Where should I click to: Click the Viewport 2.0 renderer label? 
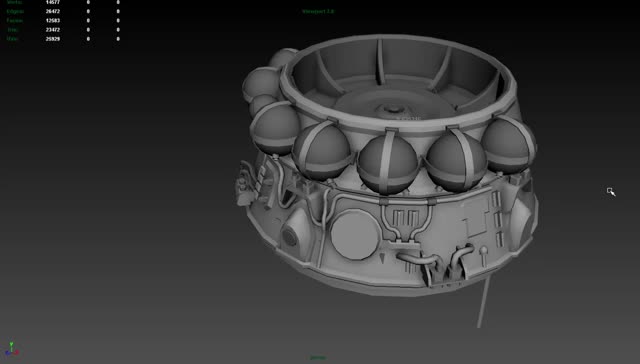pyautogui.click(x=318, y=11)
